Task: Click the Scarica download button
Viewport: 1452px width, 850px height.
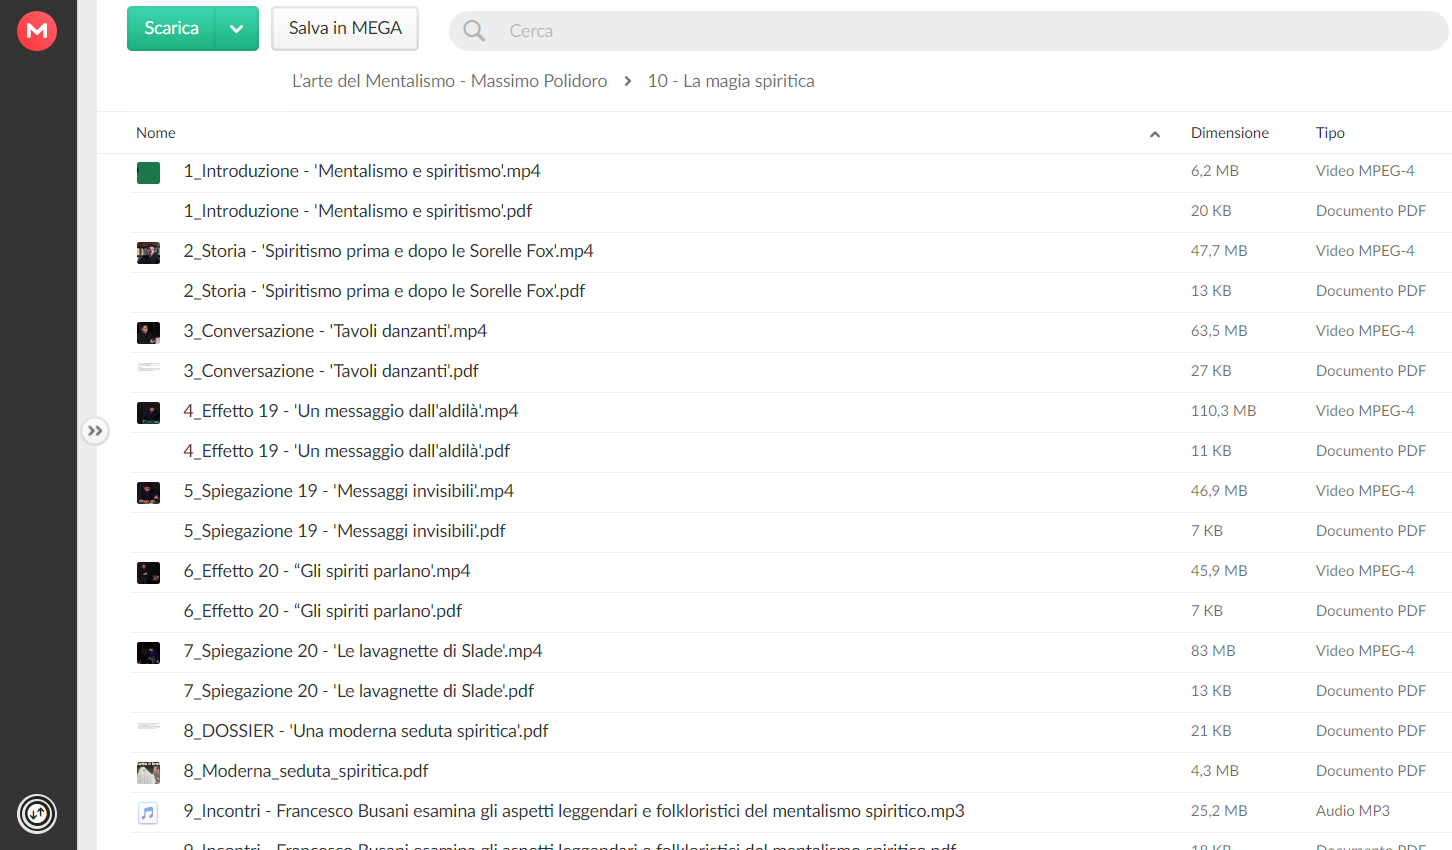Action: [171, 29]
